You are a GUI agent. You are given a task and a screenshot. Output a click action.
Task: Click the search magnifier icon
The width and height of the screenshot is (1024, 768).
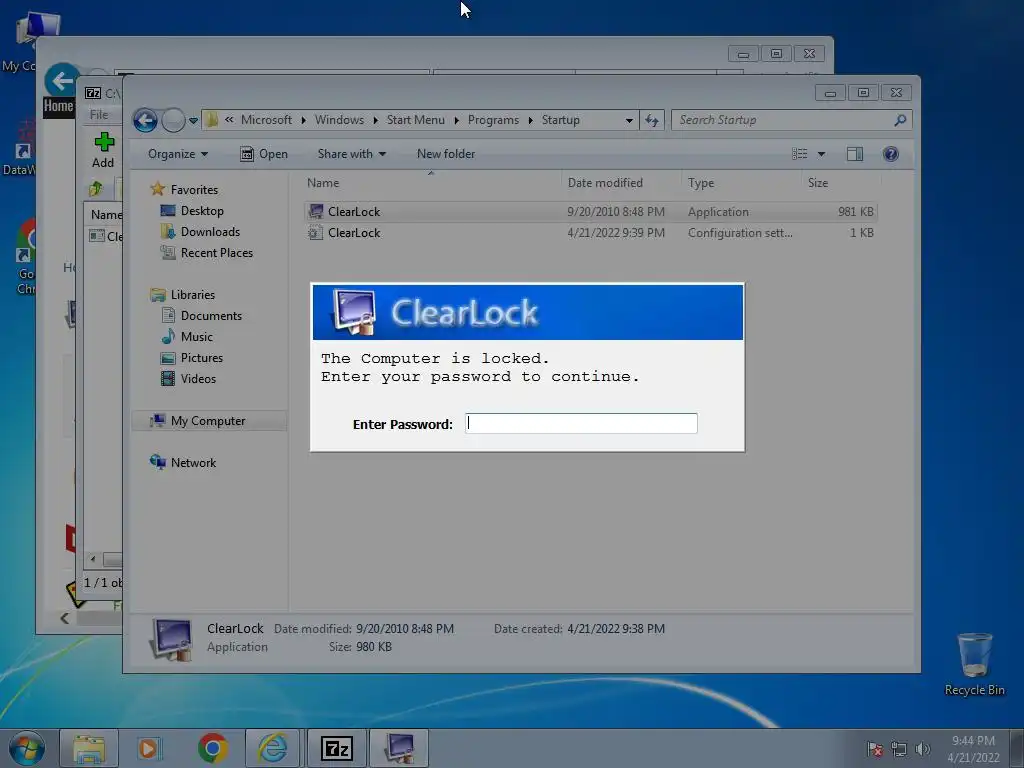click(x=901, y=120)
